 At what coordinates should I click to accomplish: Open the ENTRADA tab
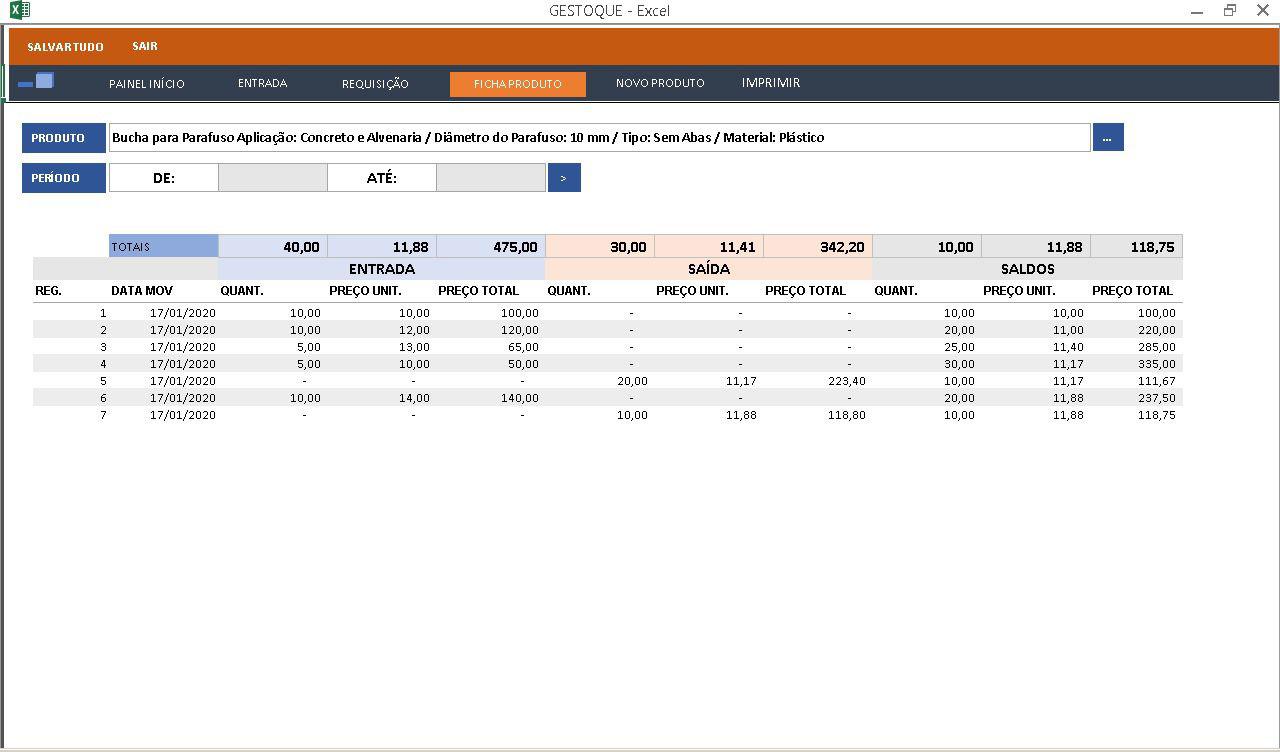coord(262,84)
